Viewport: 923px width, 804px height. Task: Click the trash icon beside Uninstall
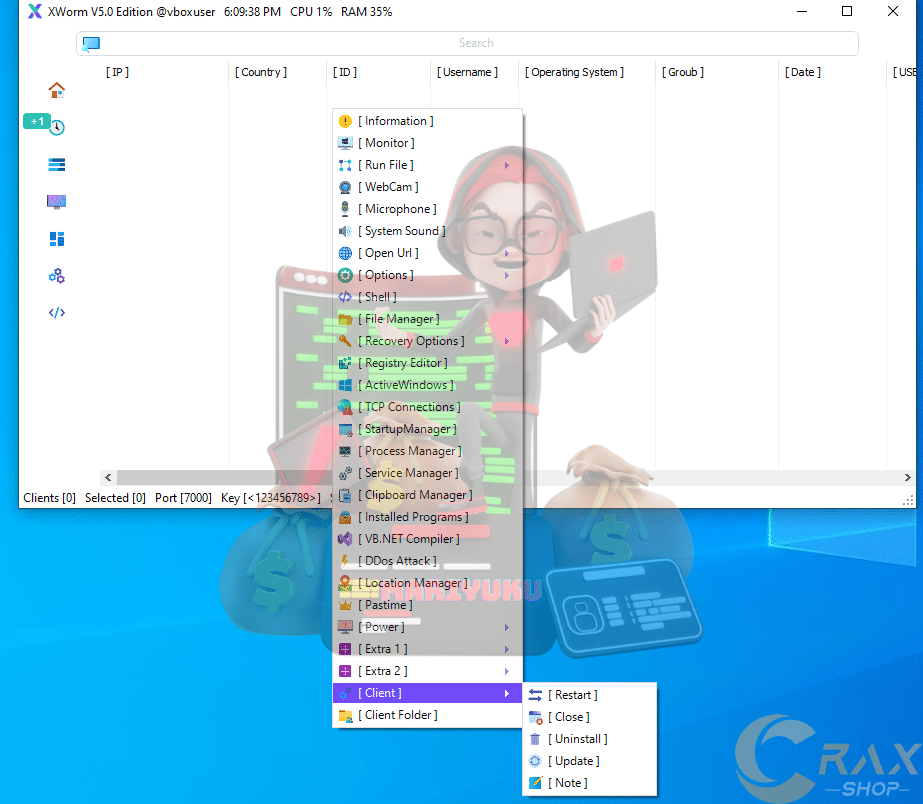(x=536, y=739)
